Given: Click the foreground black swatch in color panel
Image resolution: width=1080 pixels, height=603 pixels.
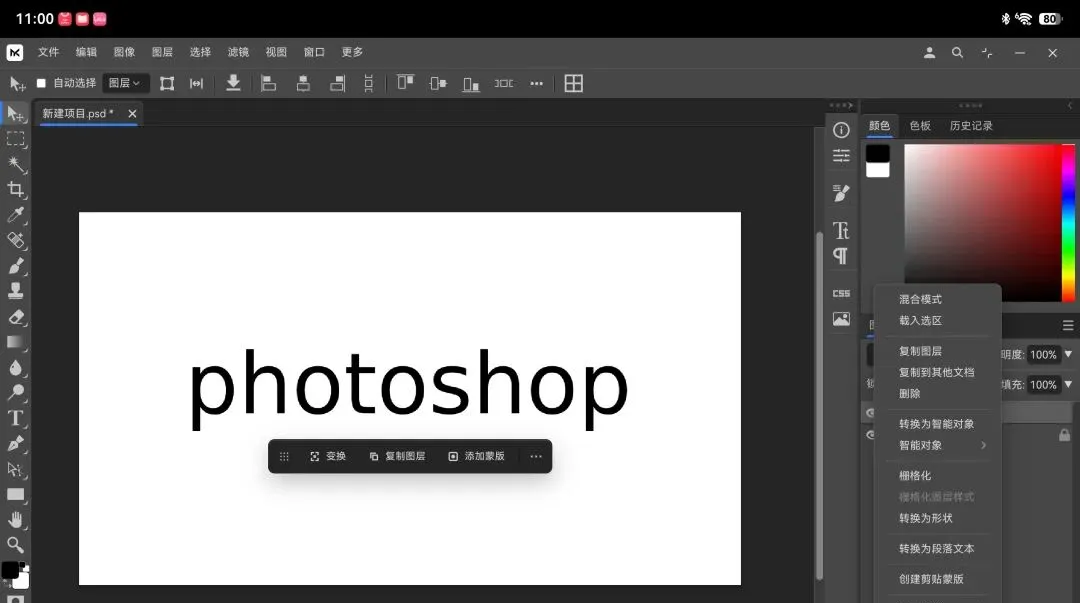Looking at the screenshot, I should pyautogui.click(x=878, y=153).
